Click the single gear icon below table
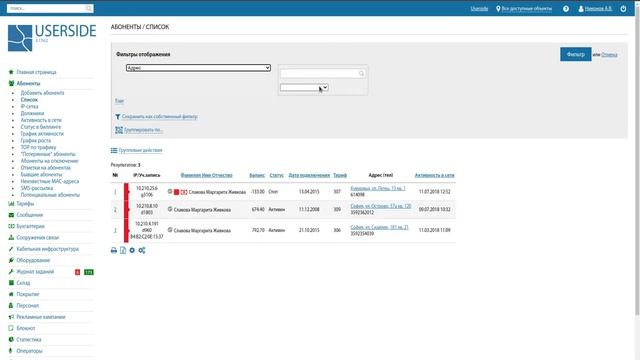The width and height of the screenshot is (640, 360). click(132, 250)
